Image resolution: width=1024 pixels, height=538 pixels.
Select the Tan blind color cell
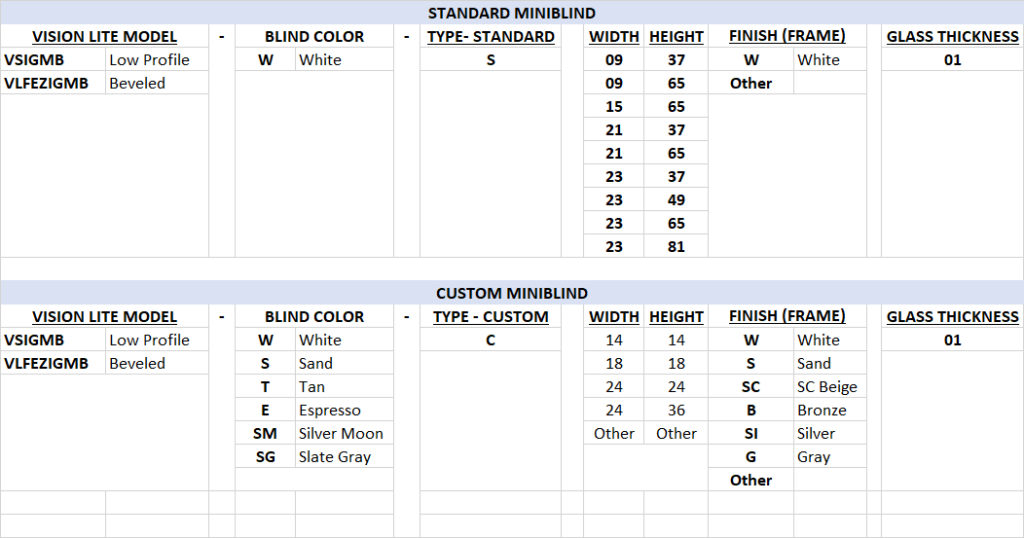[x=312, y=387]
